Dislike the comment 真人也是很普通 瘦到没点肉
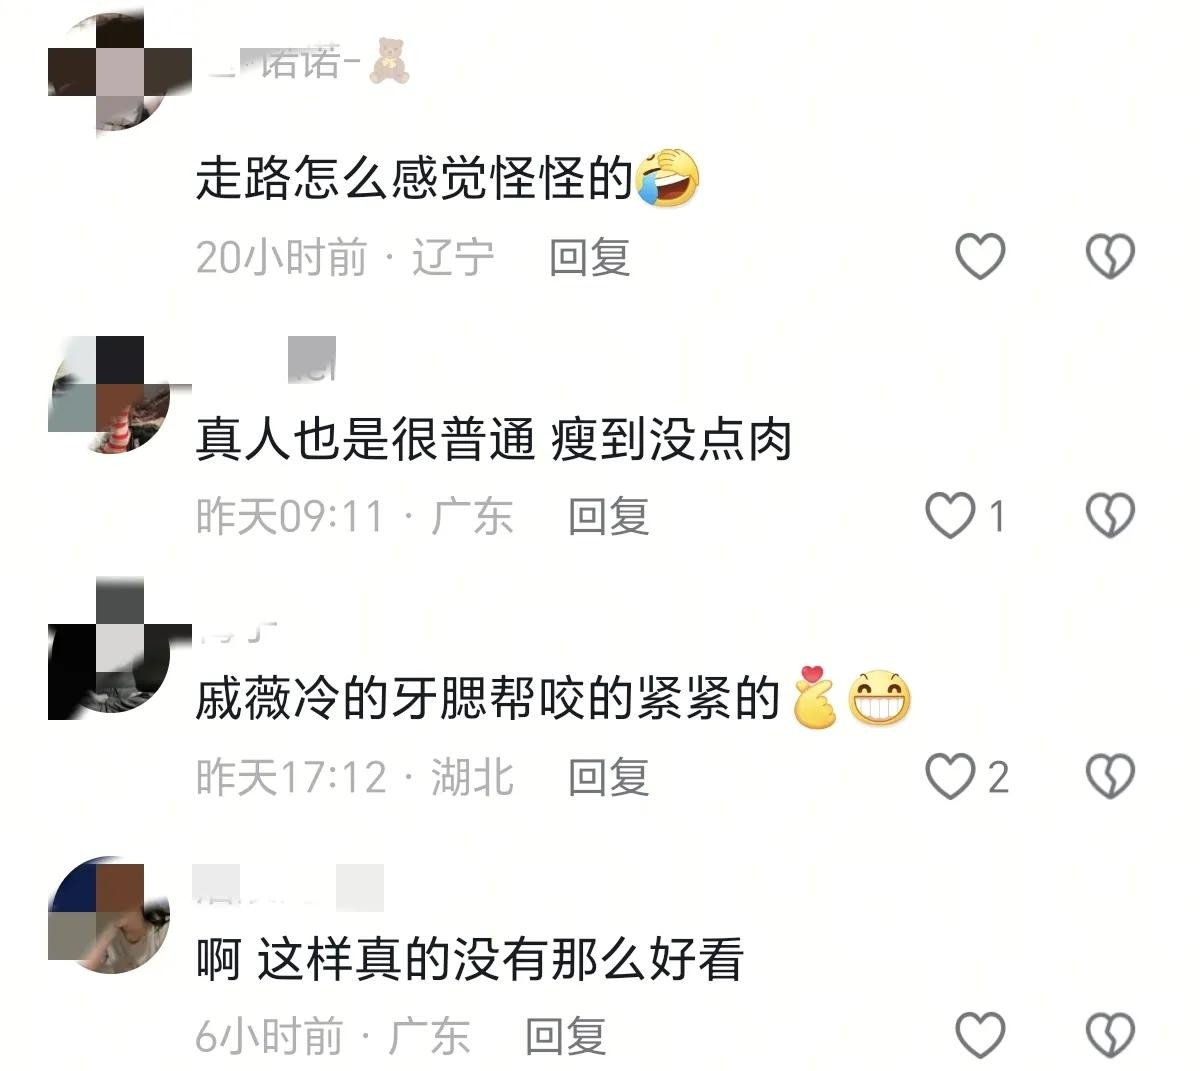 (x=1110, y=516)
